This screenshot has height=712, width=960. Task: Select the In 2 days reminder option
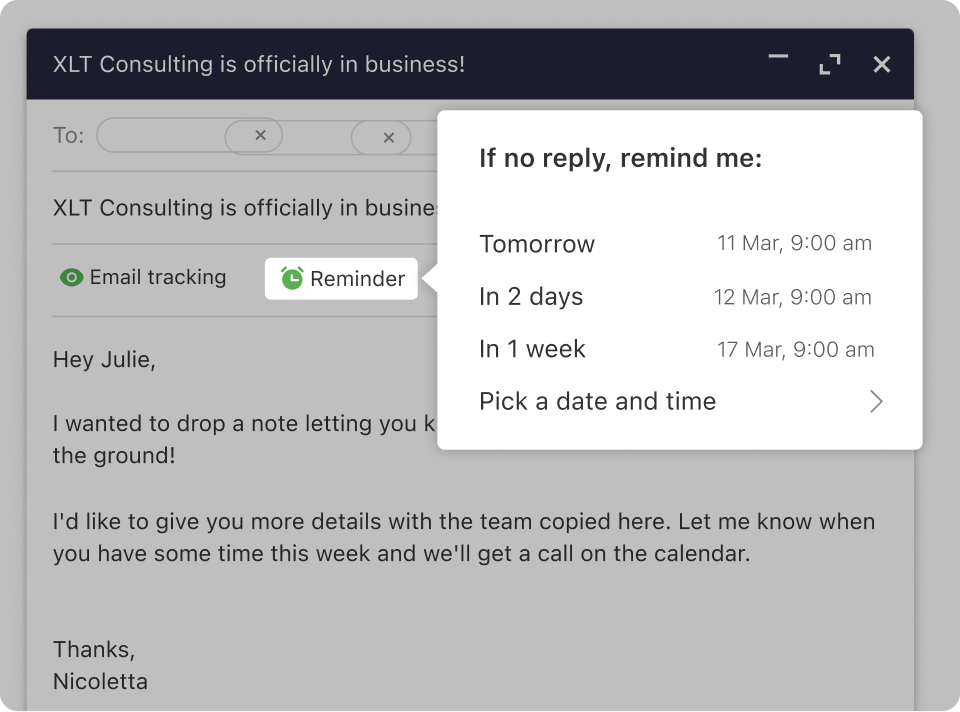click(531, 296)
